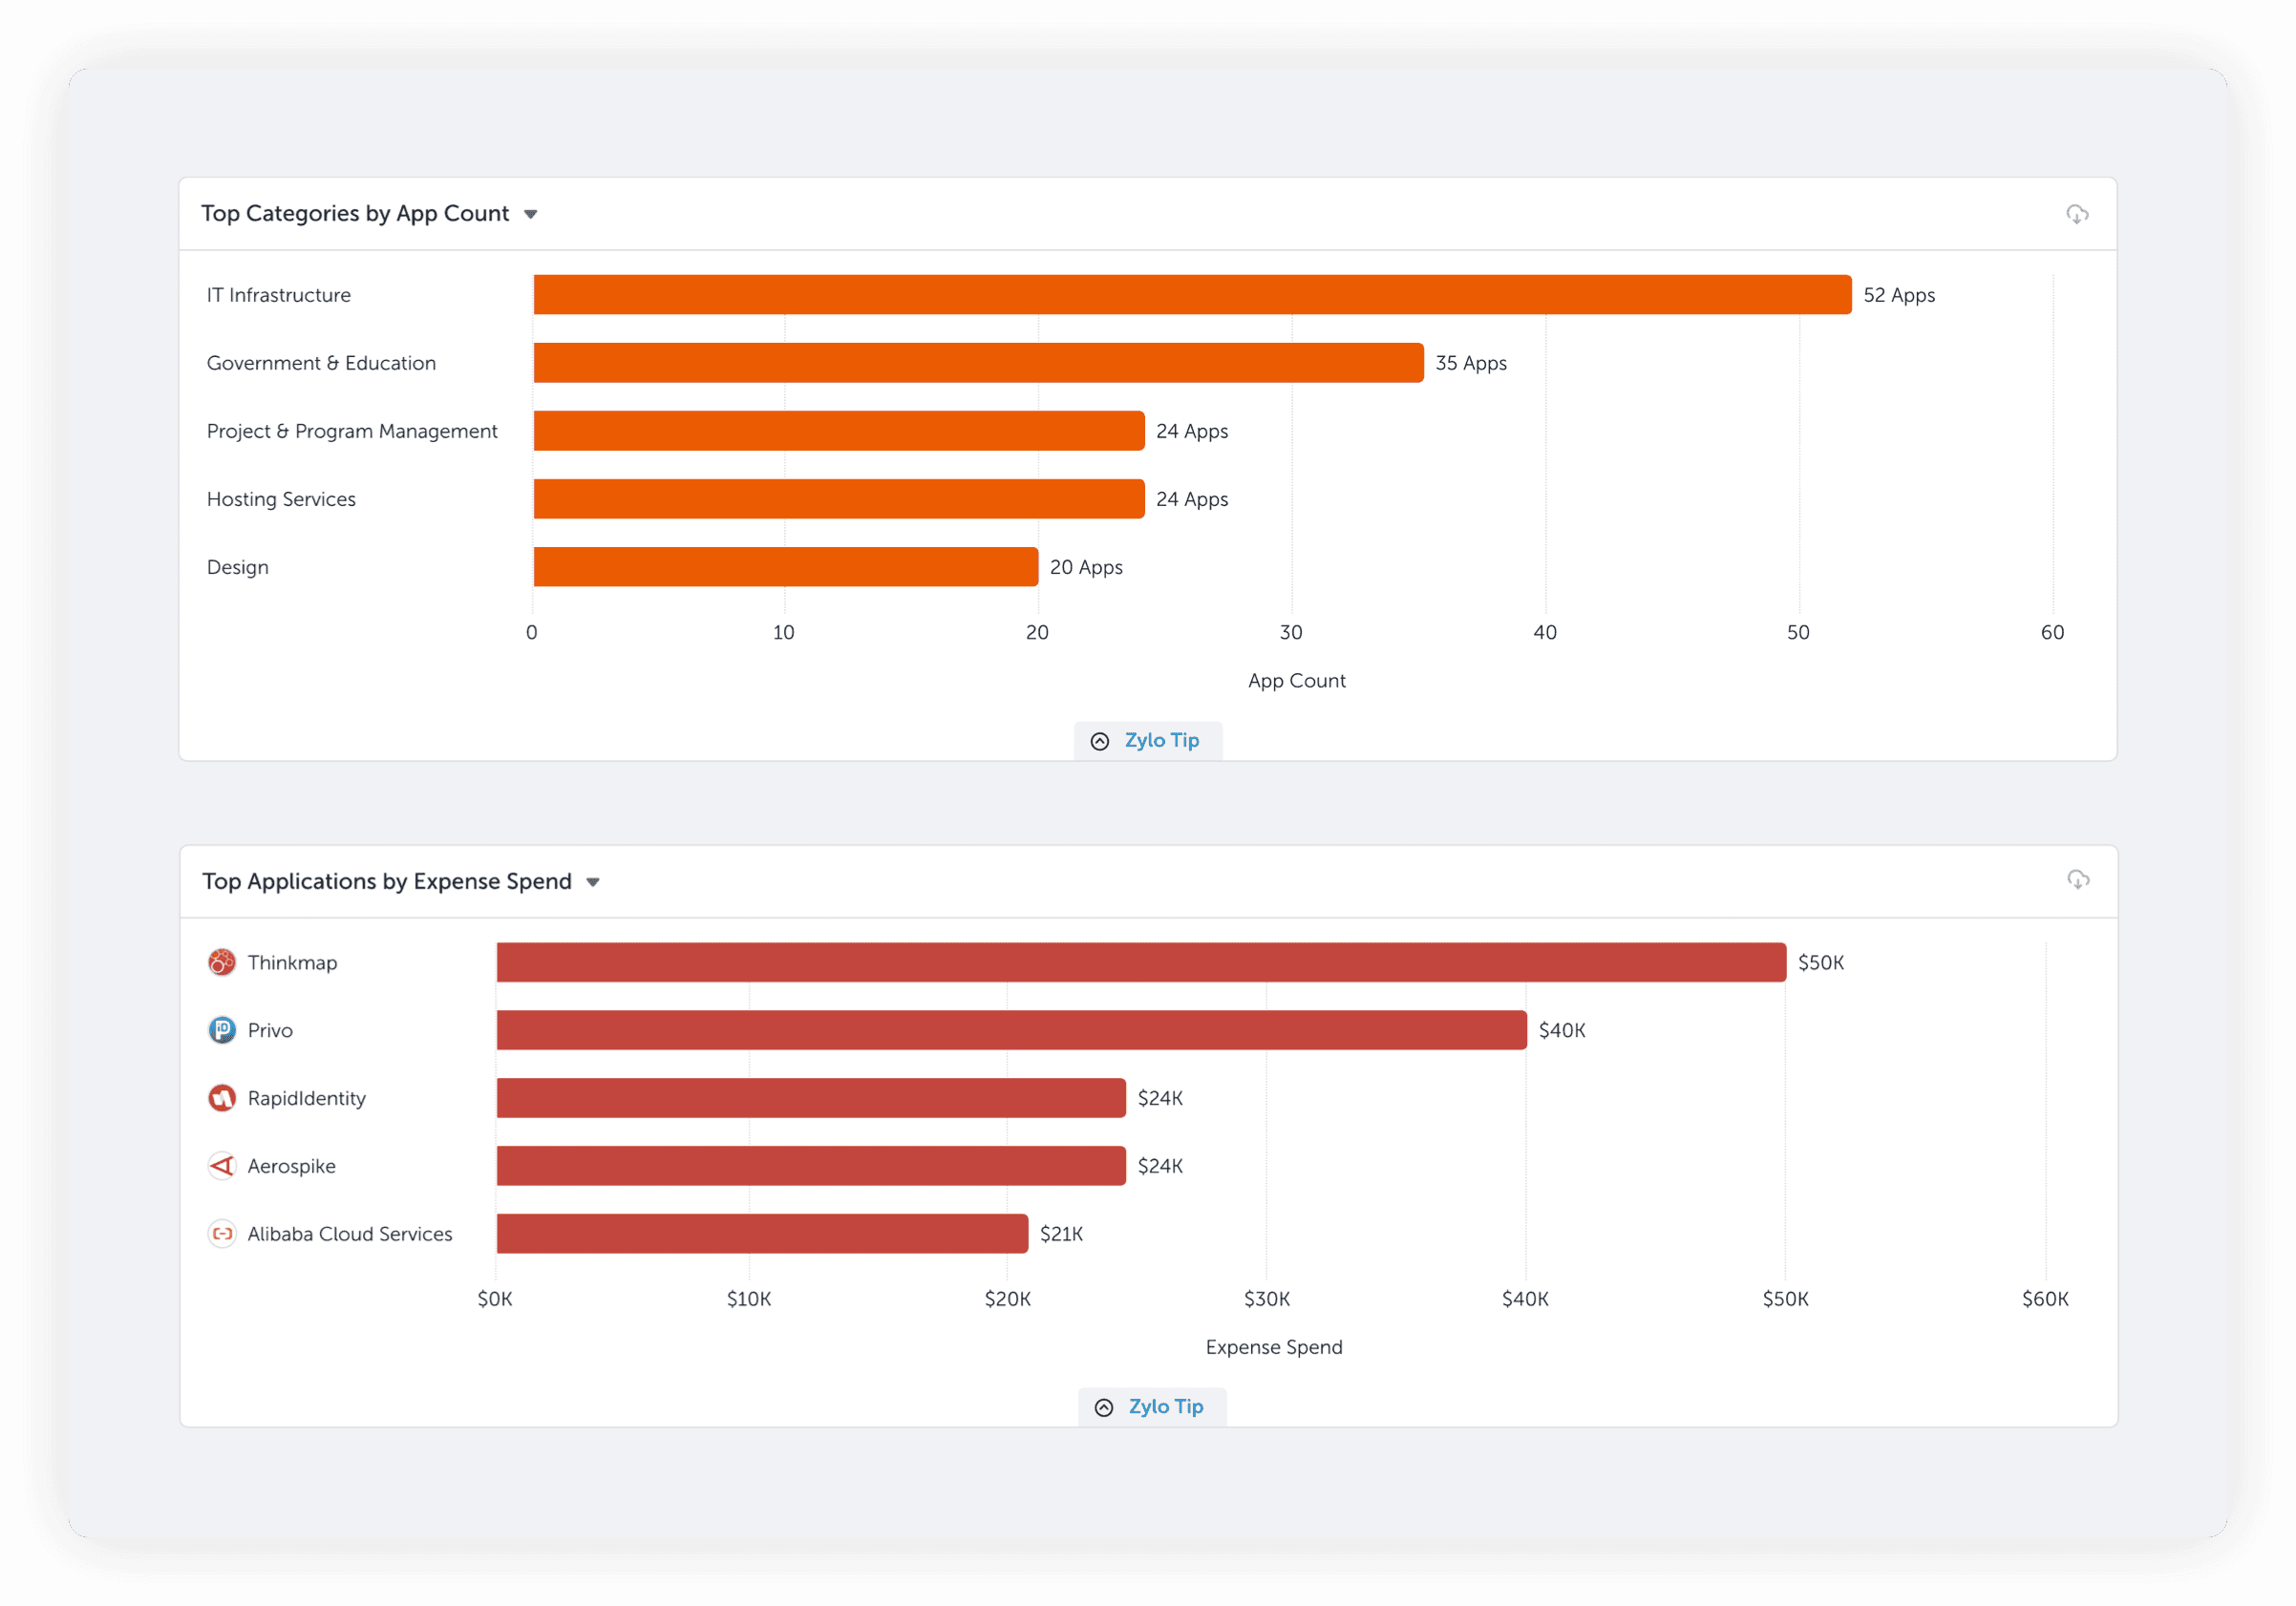Click the Thinkmap app icon
Screen dimensions: 2296x1606
(x=222, y=962)
